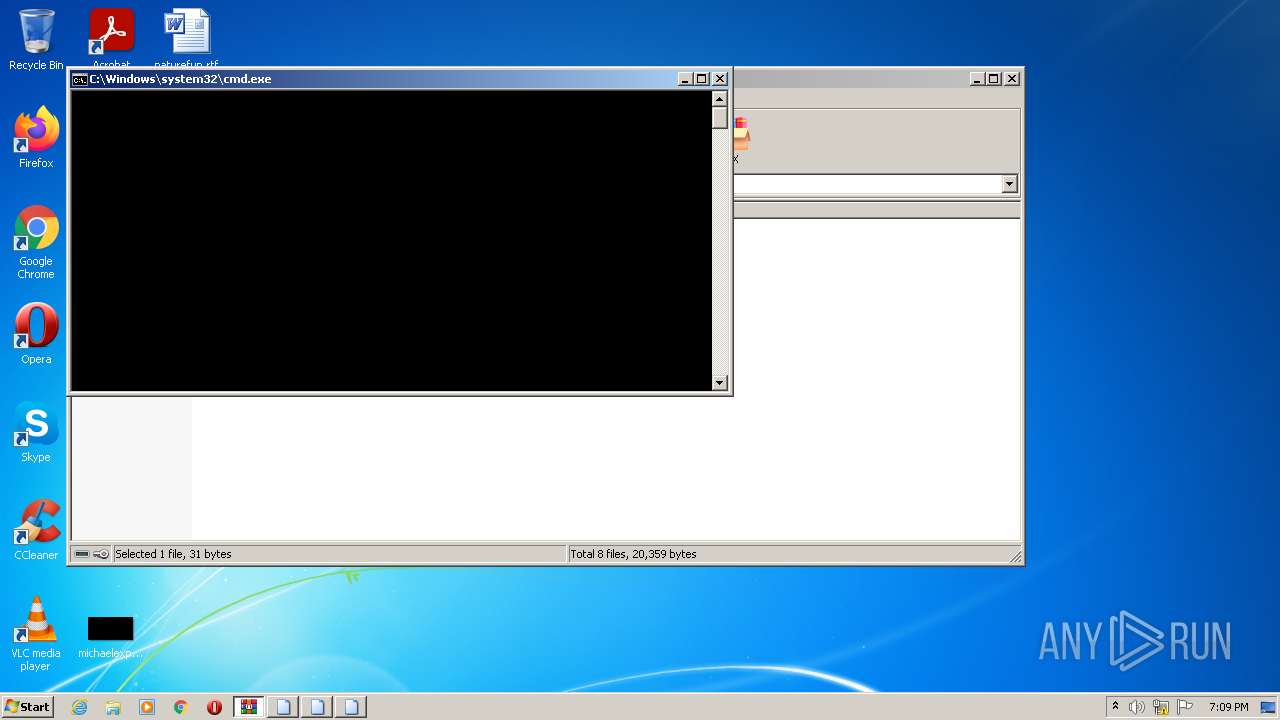Click the WinRAR address path field
This screenshot has height=720, width=1280.
coord(866,184)
